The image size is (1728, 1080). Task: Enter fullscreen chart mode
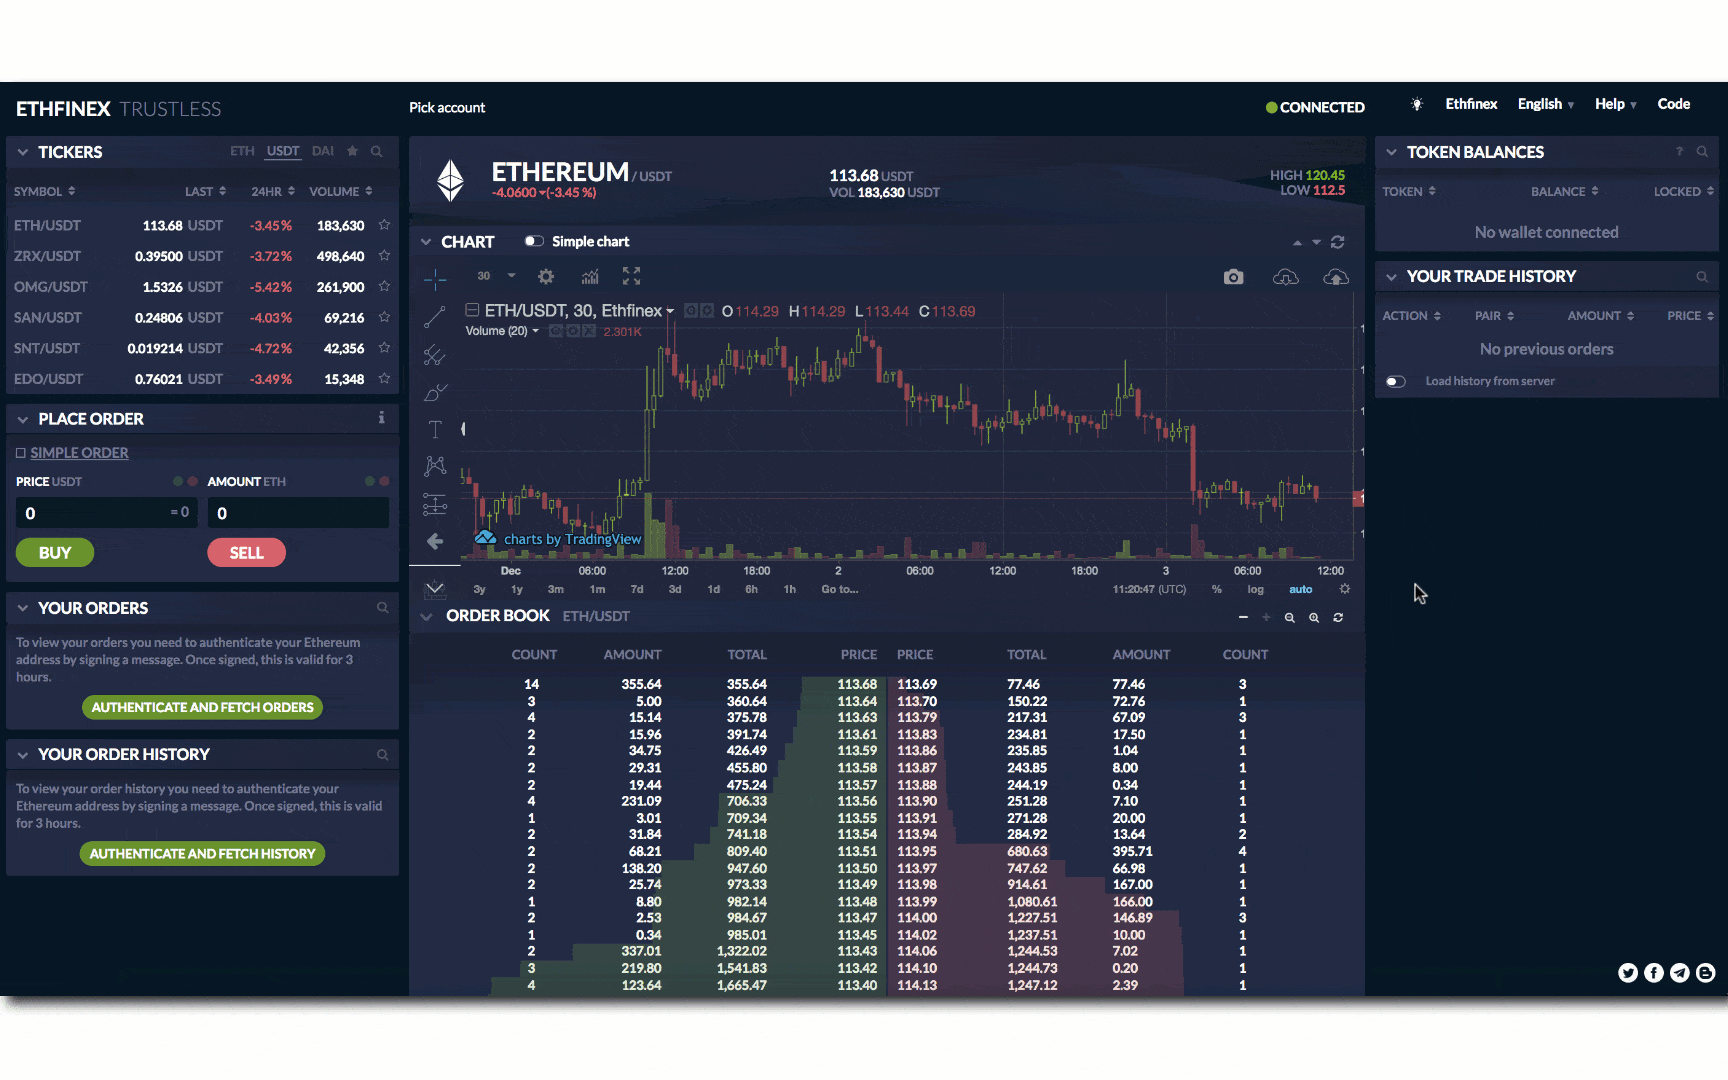631,276
